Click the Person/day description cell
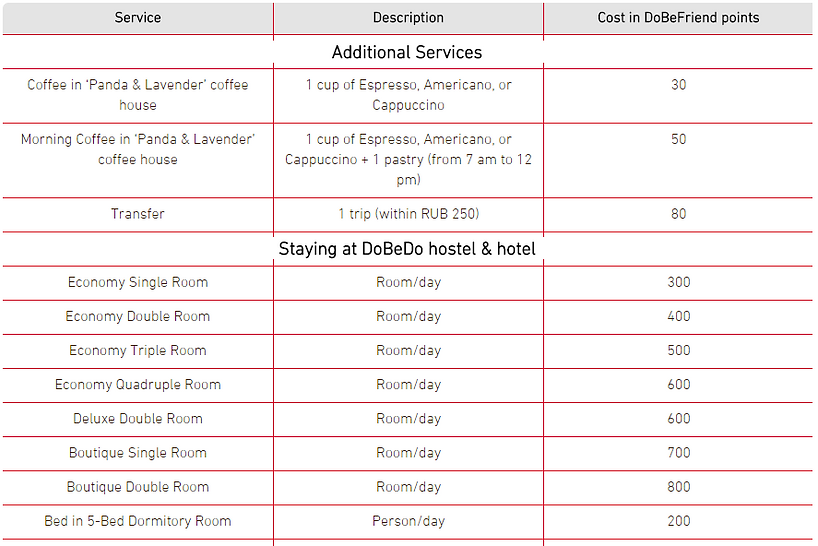This screenshot has width=818, height=546. tap(408, 521)
